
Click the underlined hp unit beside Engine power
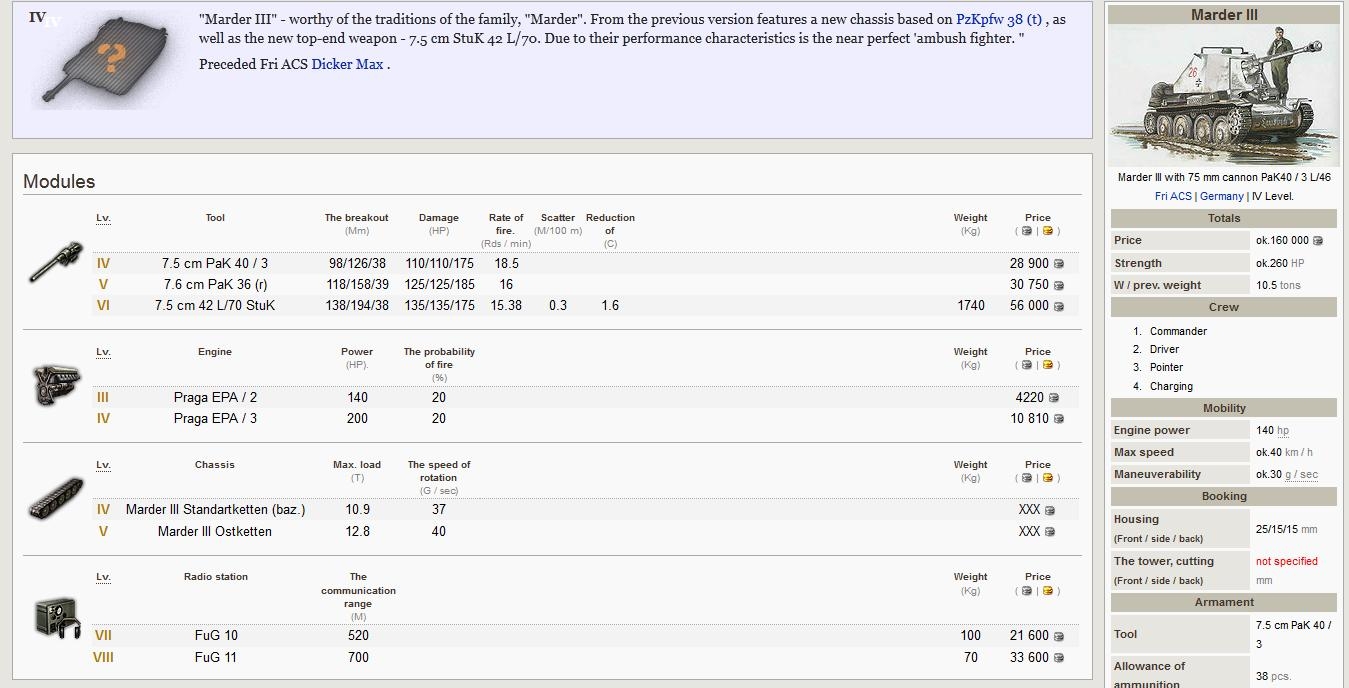(1283, 431)
